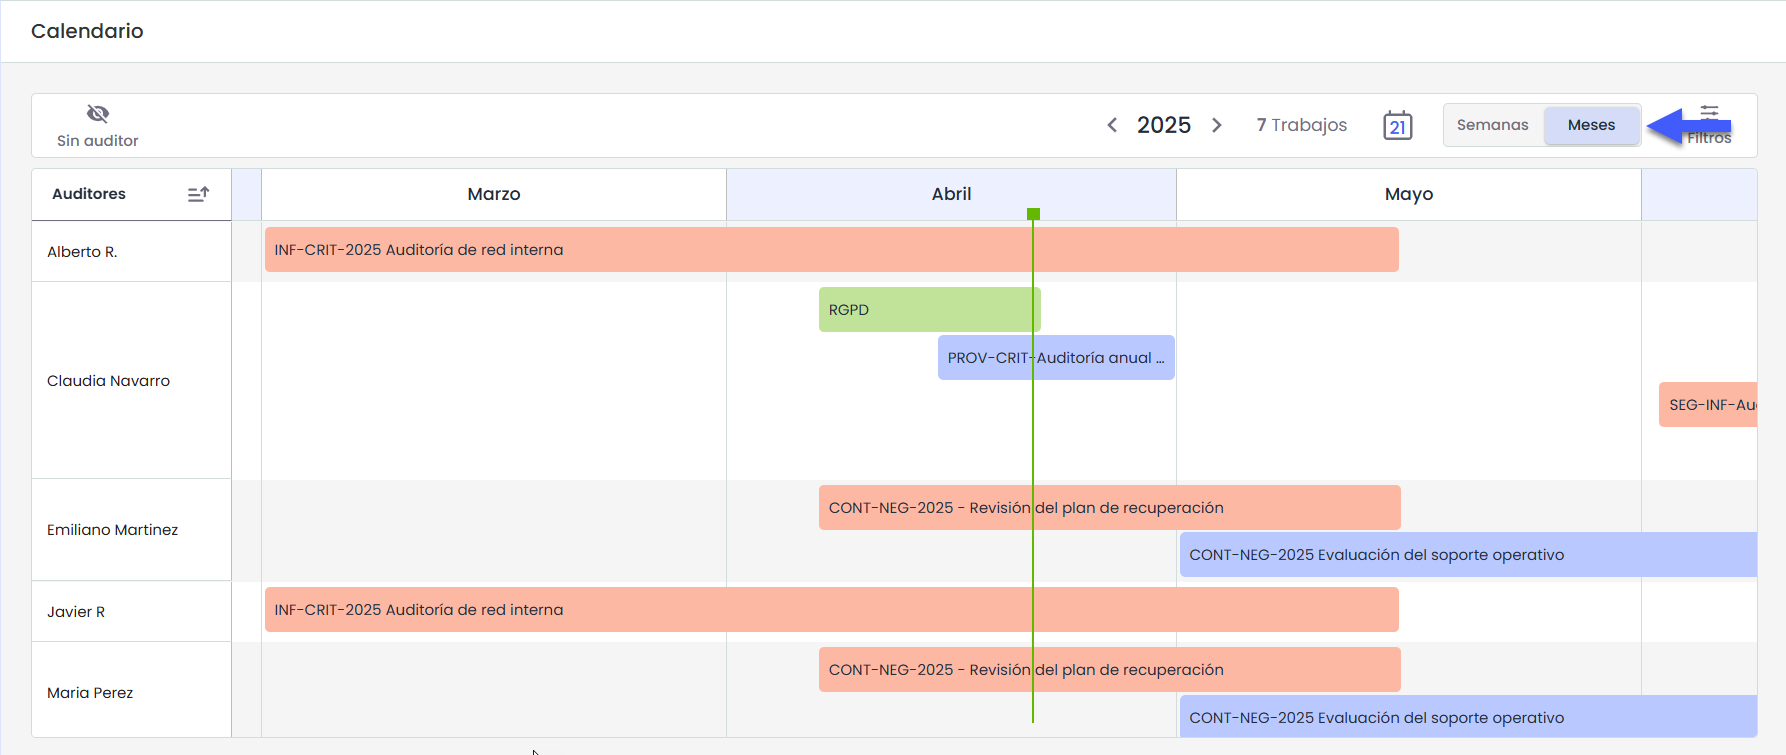Open Emiliano's Revisión del plan de recuperación

coord(1108,508)
